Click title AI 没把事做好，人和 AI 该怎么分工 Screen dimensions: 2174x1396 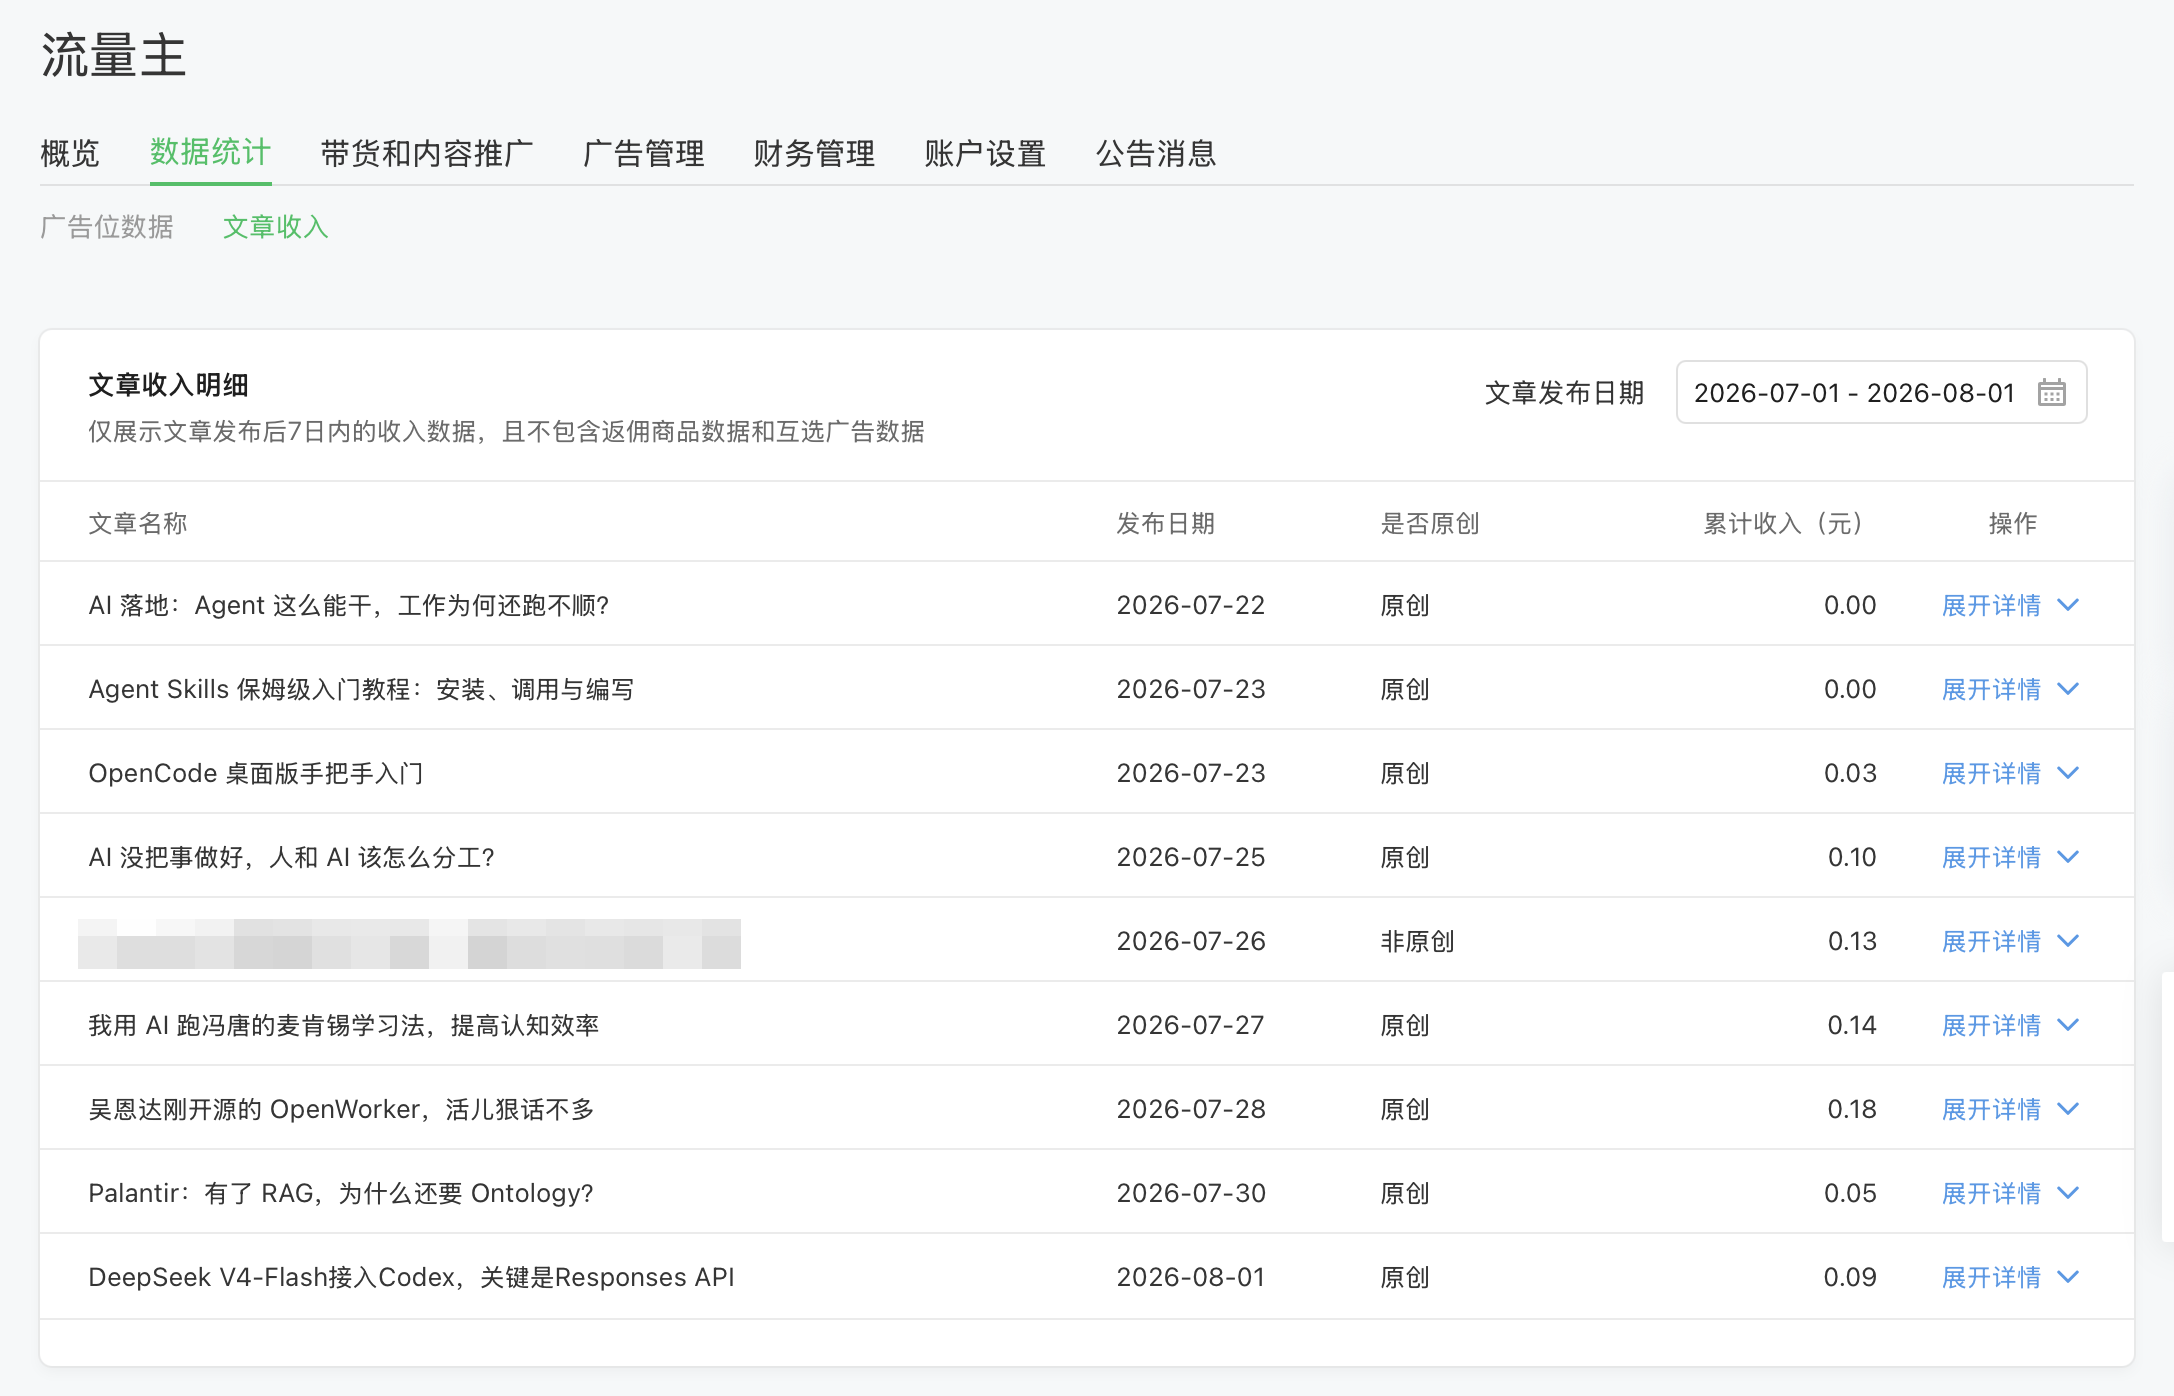[292, 857]
